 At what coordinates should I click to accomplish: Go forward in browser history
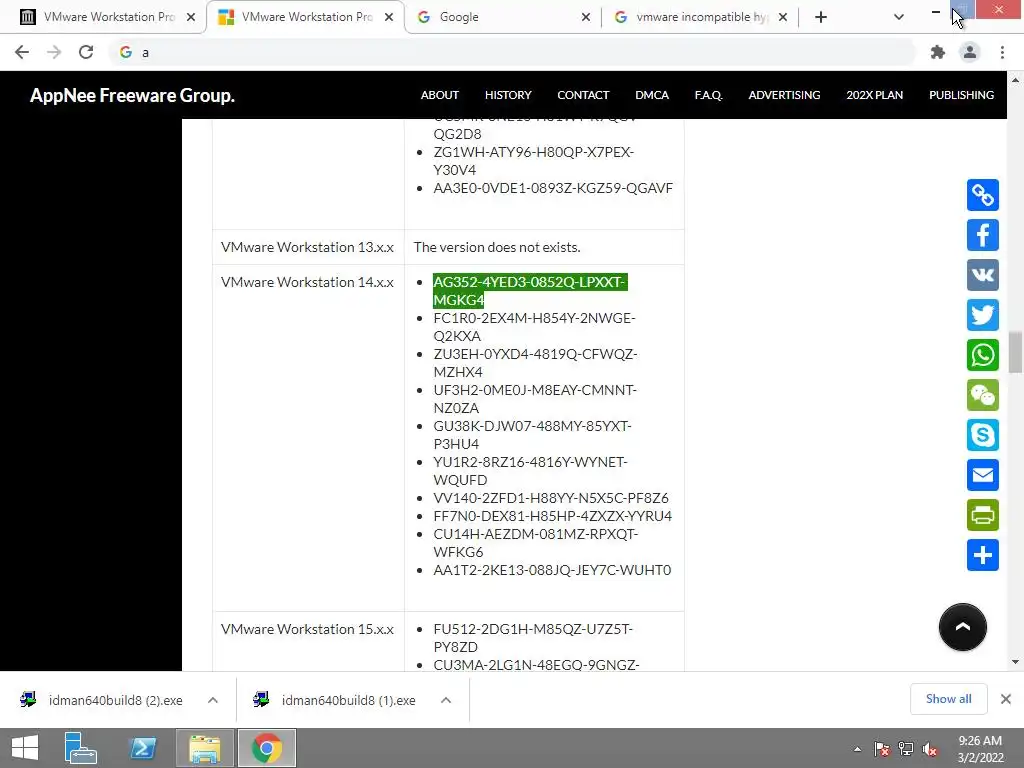point(54,52)
